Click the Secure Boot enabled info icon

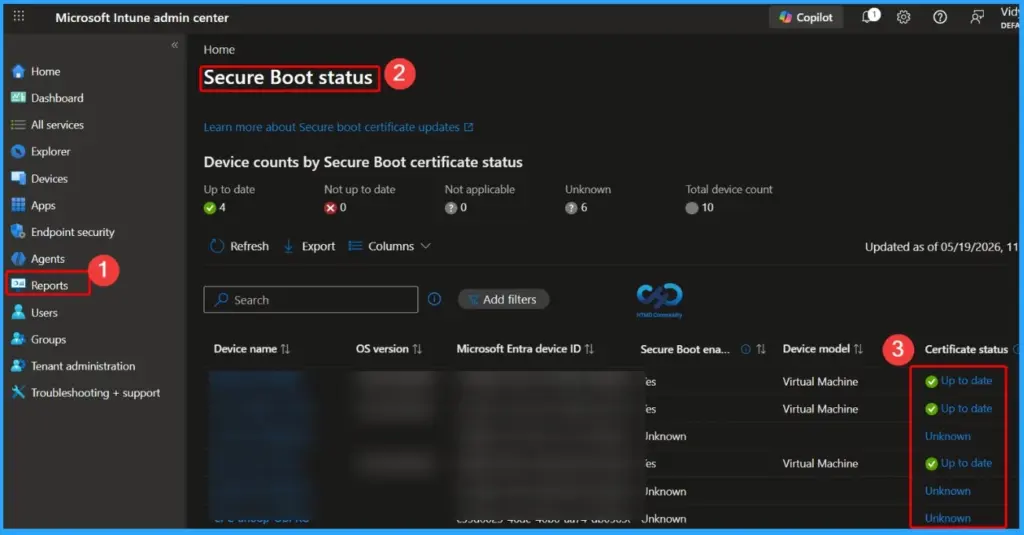click(745, 349)
